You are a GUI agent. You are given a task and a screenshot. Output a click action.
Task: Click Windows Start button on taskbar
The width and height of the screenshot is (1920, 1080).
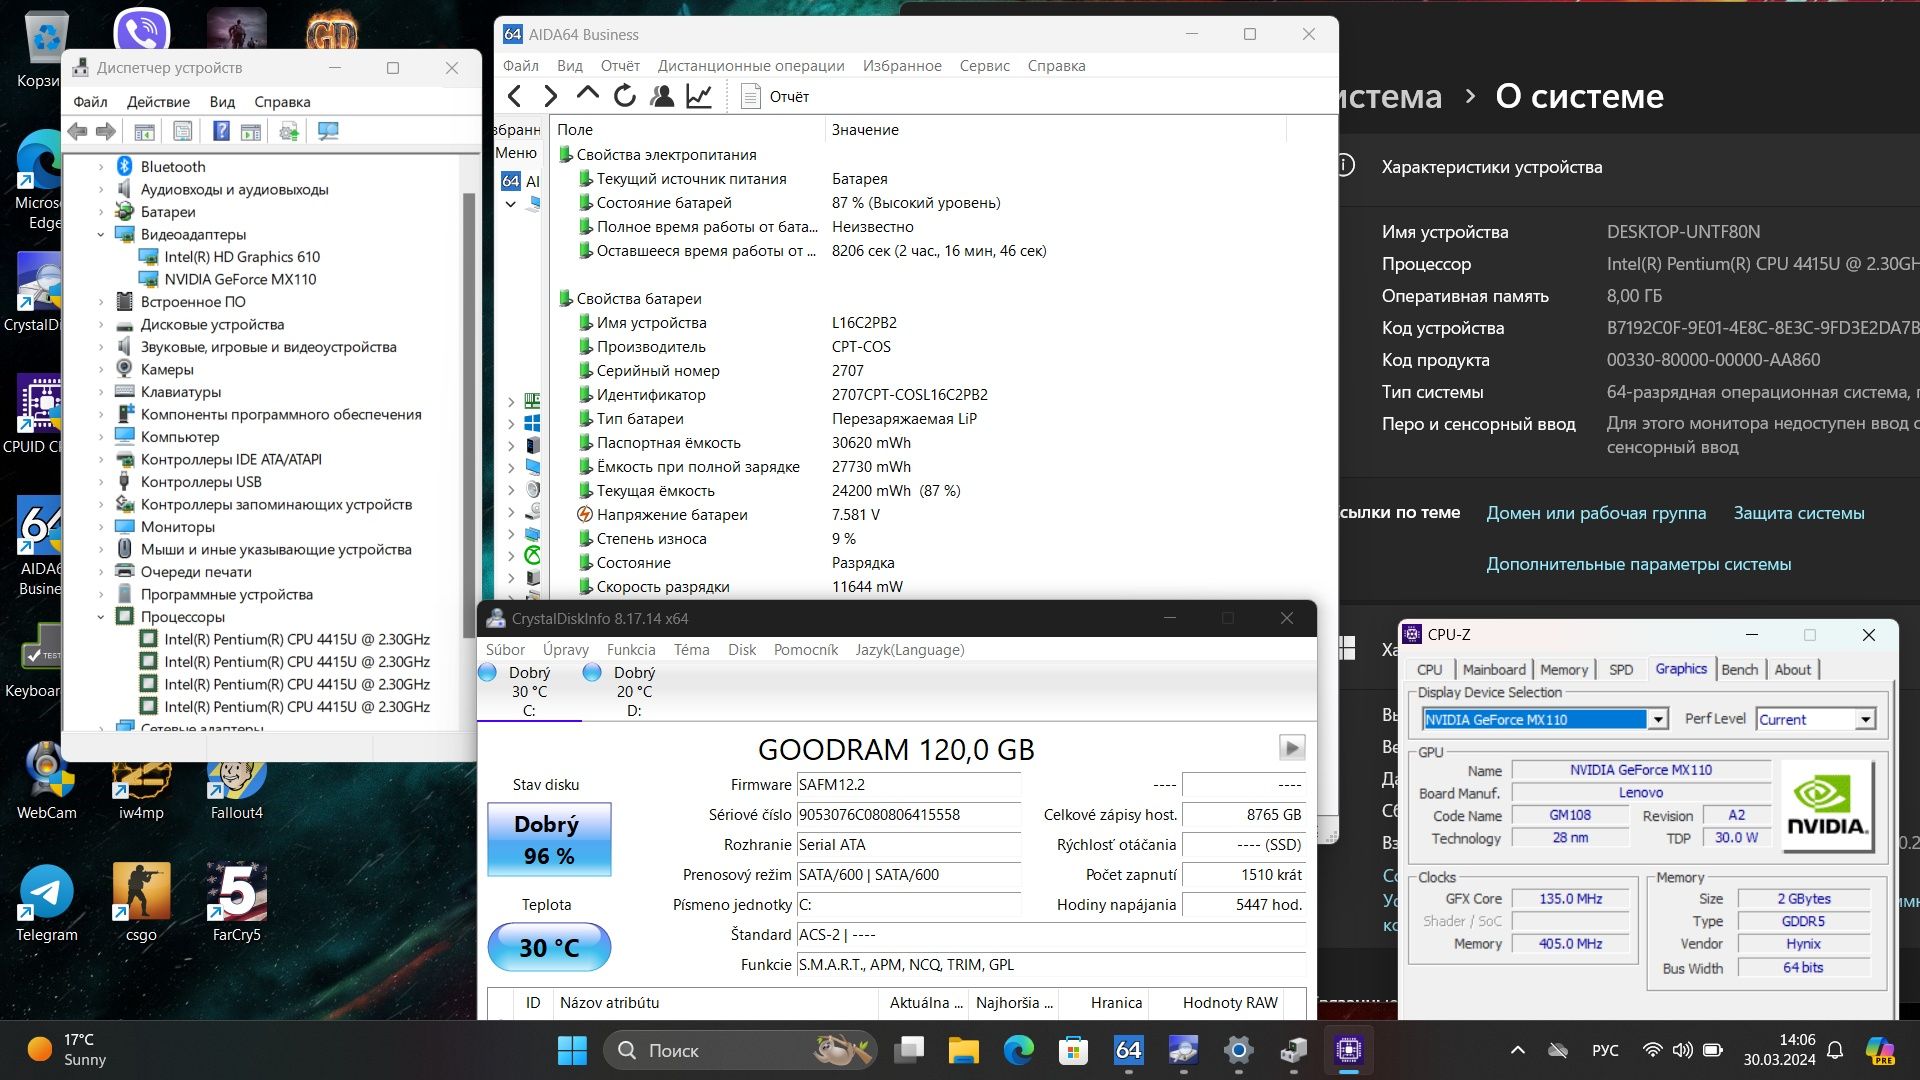click(572, 1050)
